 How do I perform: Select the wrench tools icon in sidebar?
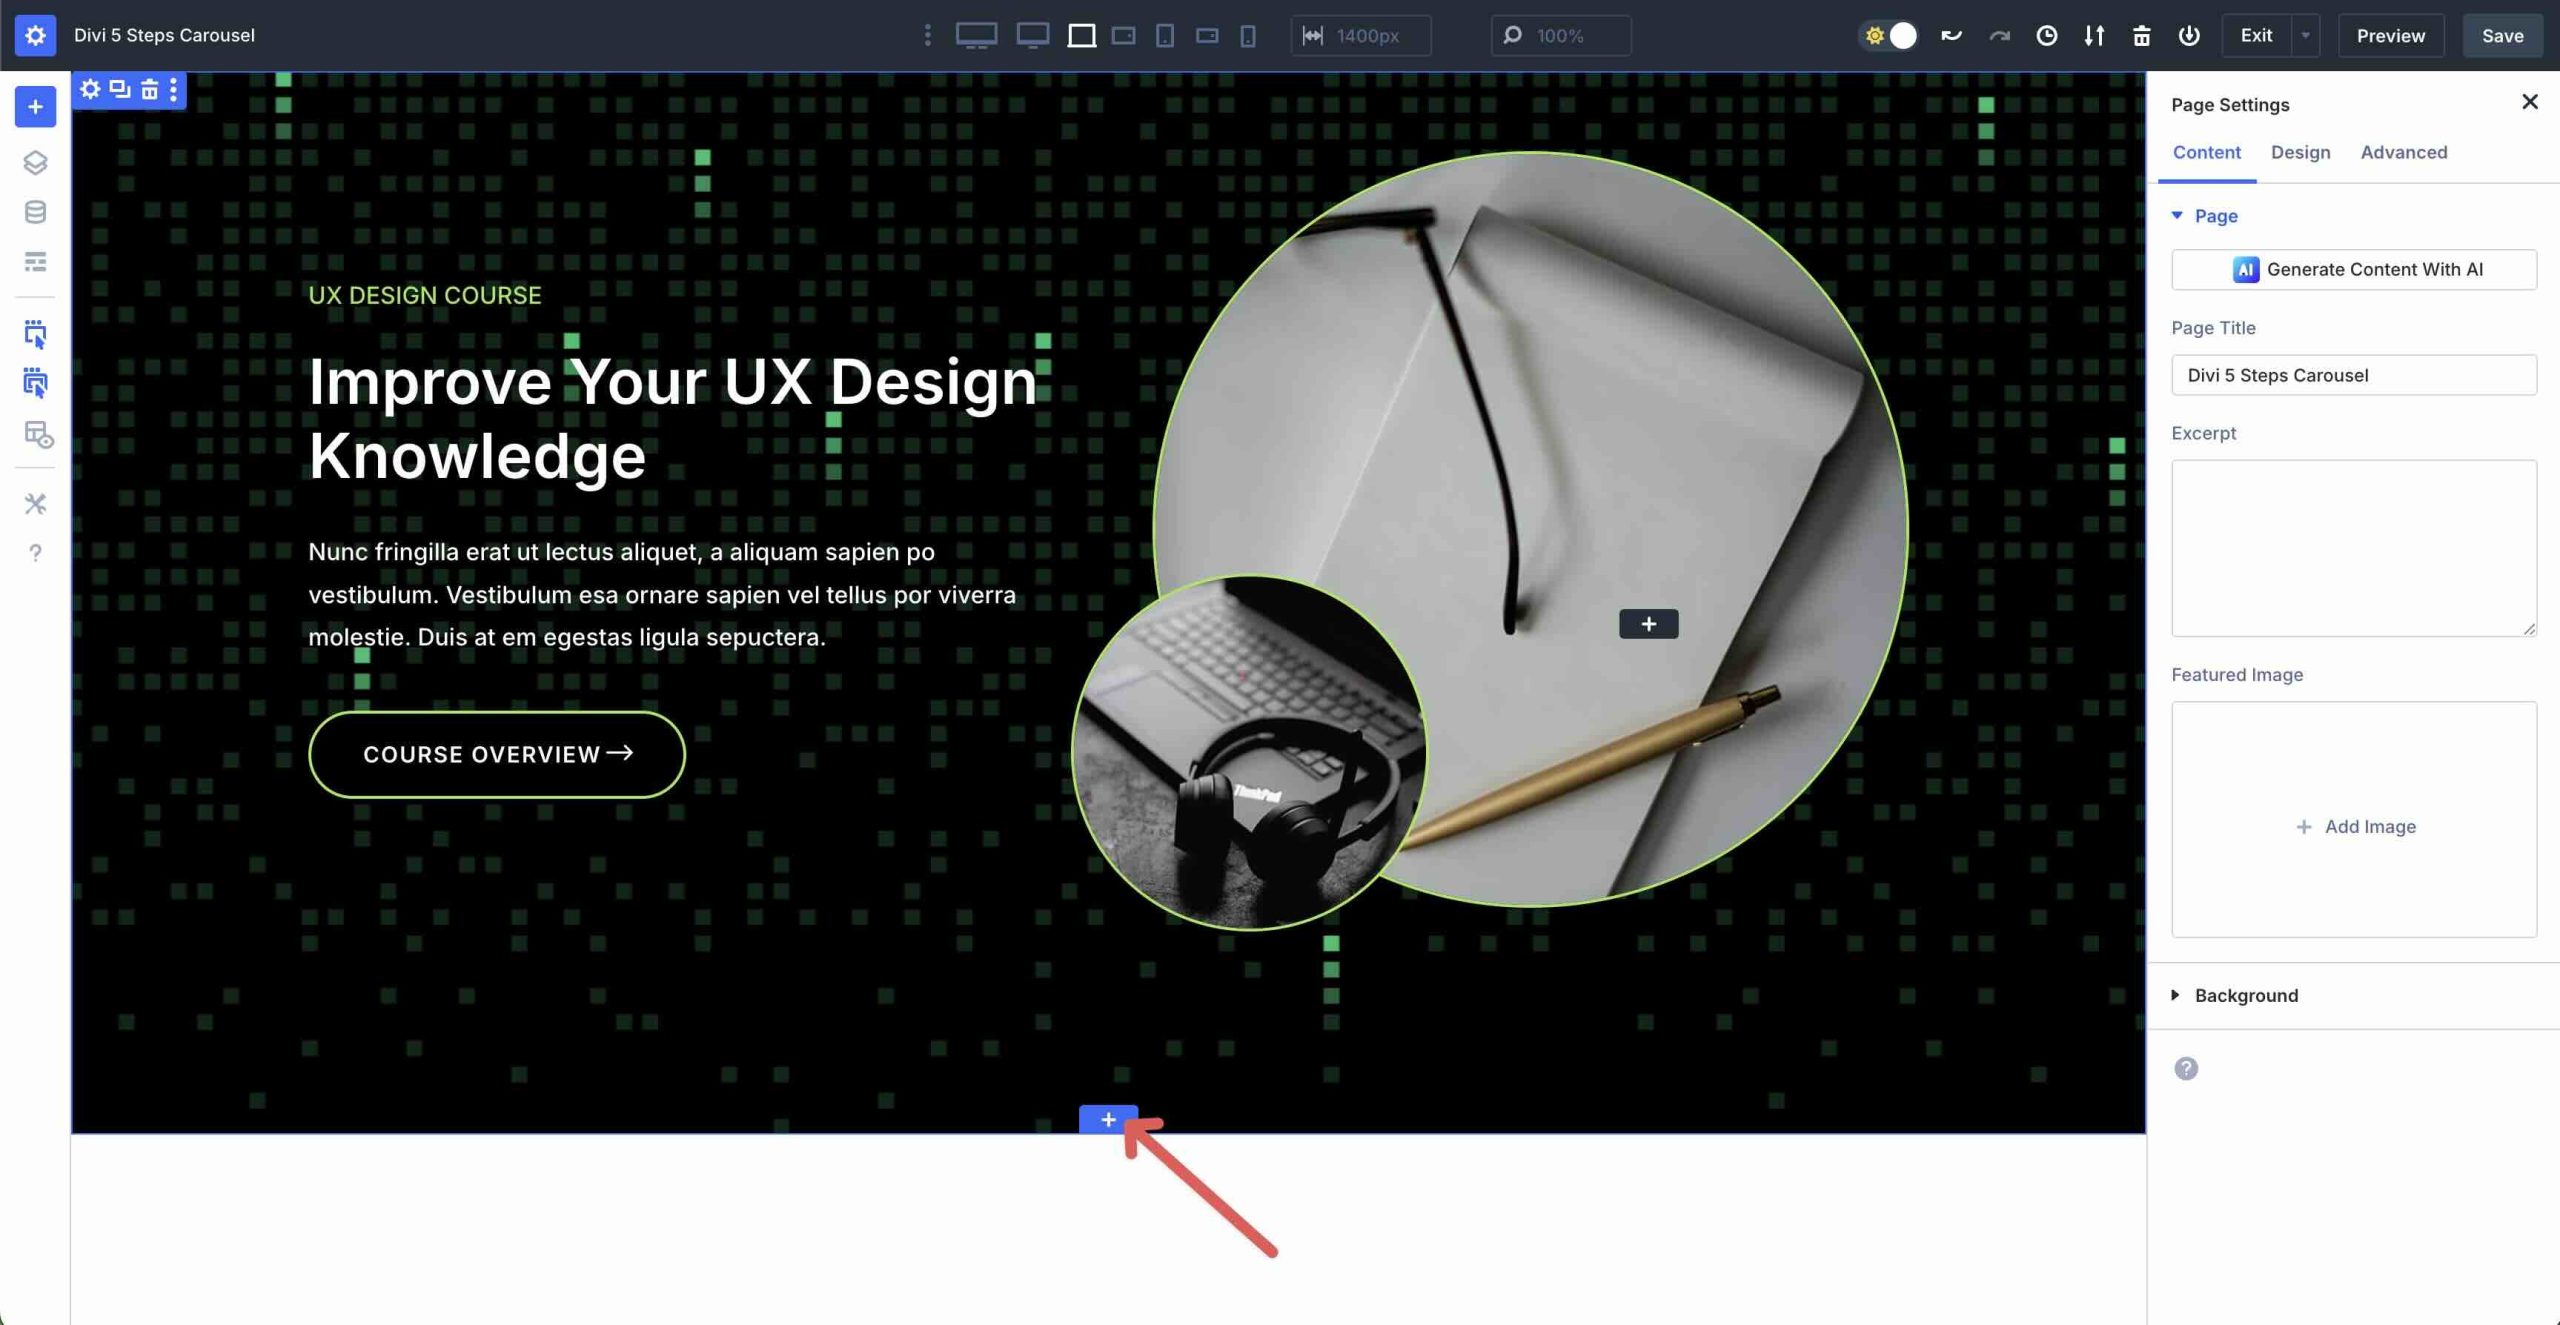point(36,503)
